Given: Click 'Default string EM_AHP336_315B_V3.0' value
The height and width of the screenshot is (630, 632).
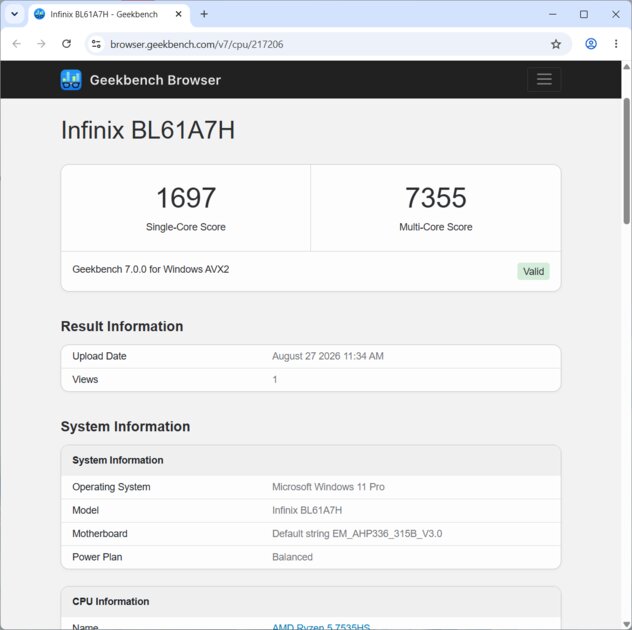Looking at the screenshot, I should click(357, 533).
